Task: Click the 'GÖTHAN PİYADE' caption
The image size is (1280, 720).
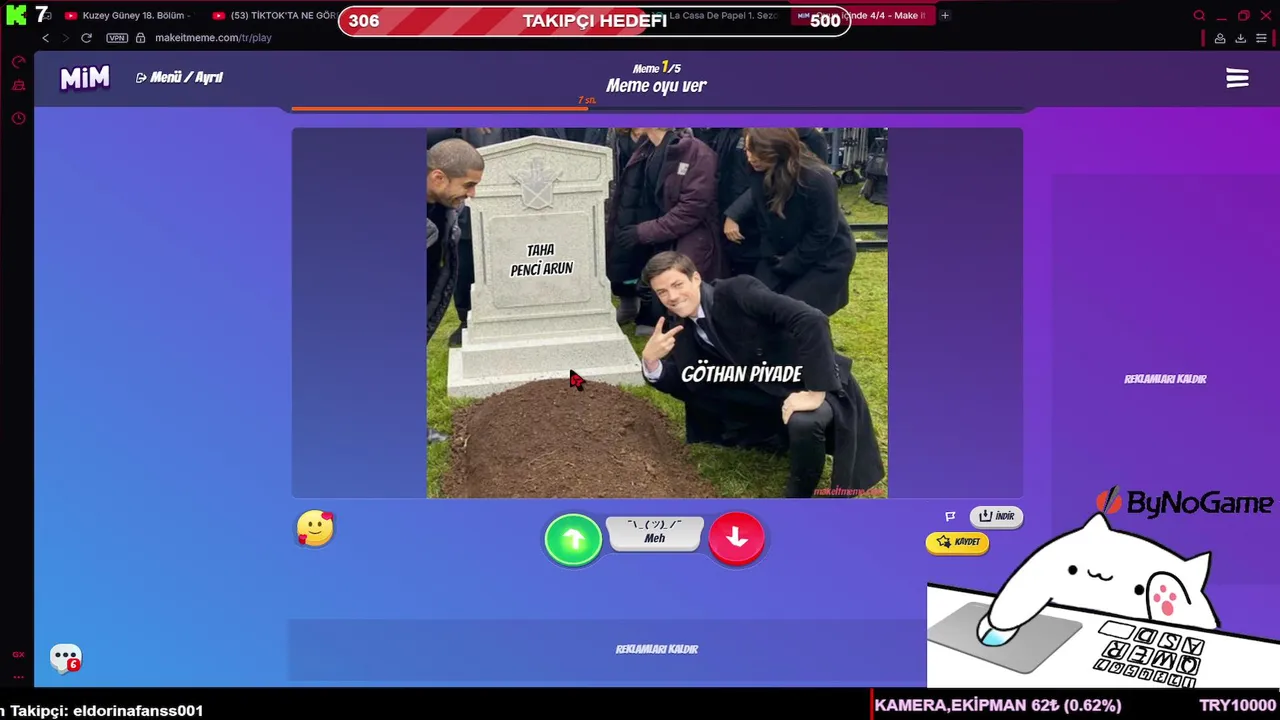Action: click(741, 374)
